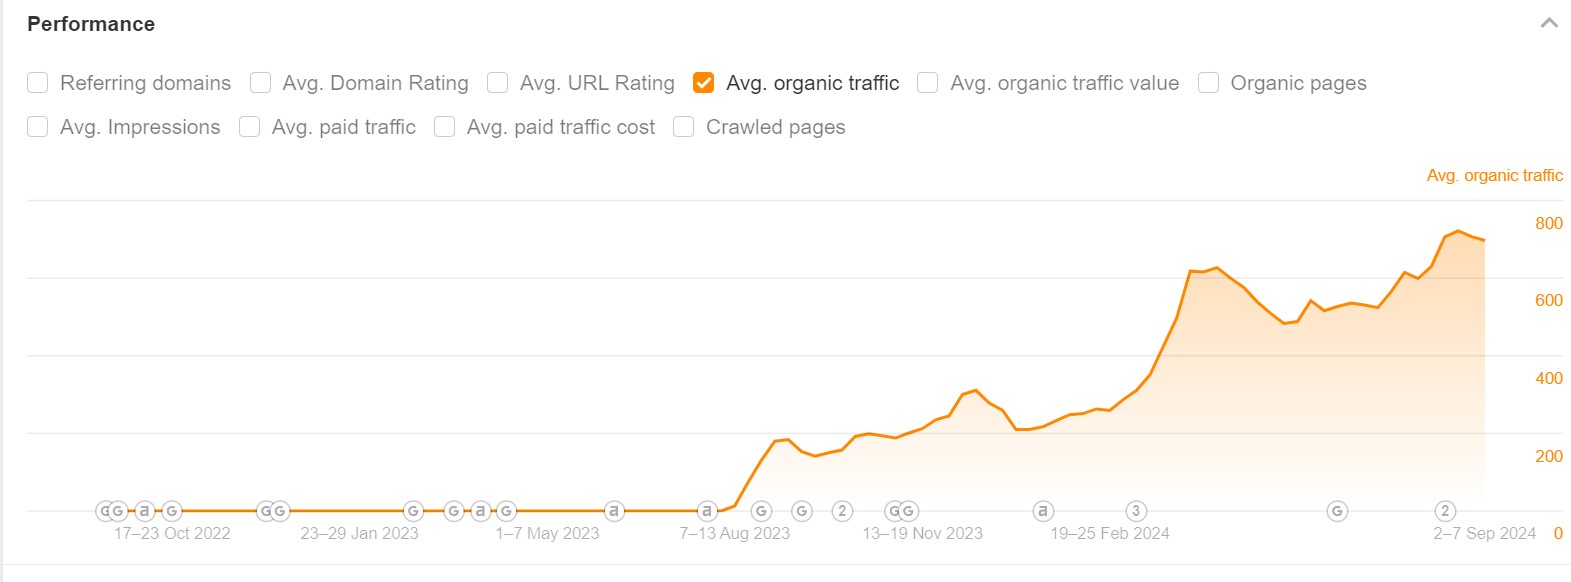Enable the Avg. paid traffic cost checkbox

(445, 127)
